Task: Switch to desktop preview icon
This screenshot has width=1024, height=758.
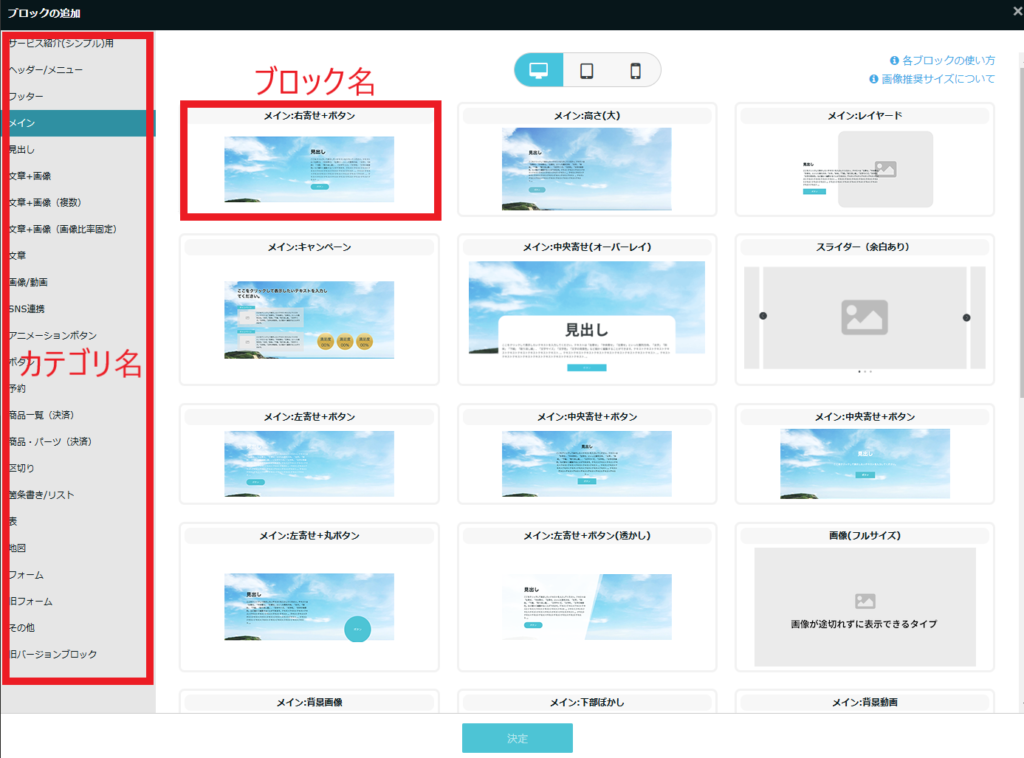Action: coord(539,70)
